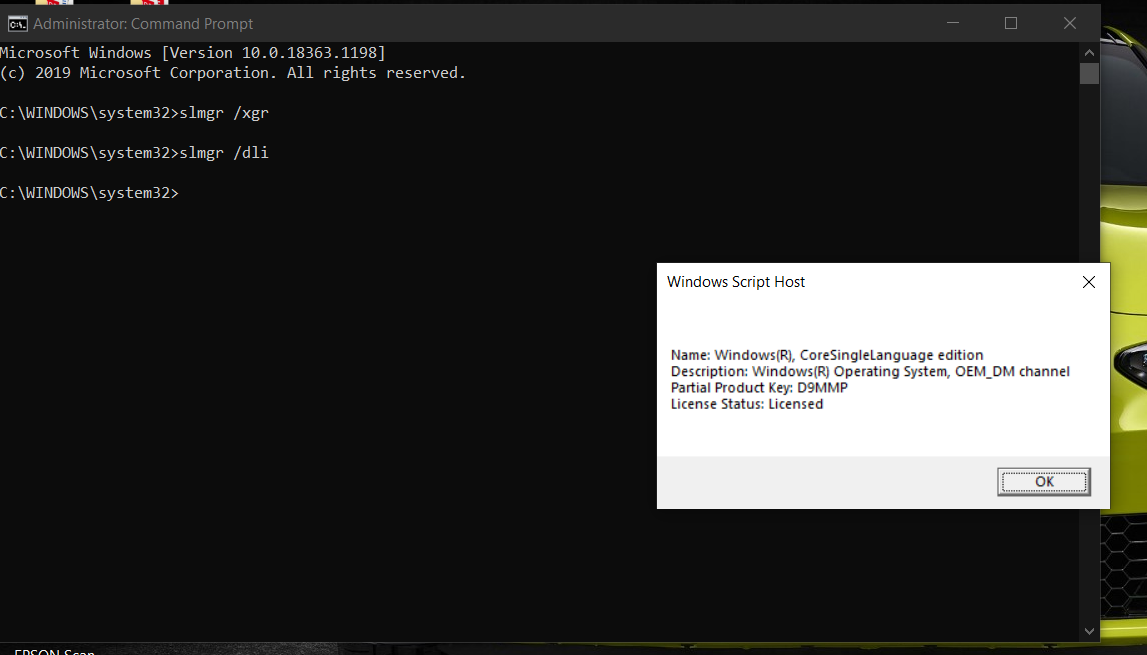Click the Microsoft Windows version line
Screen dimensions: 1147x655
[192, 53]
